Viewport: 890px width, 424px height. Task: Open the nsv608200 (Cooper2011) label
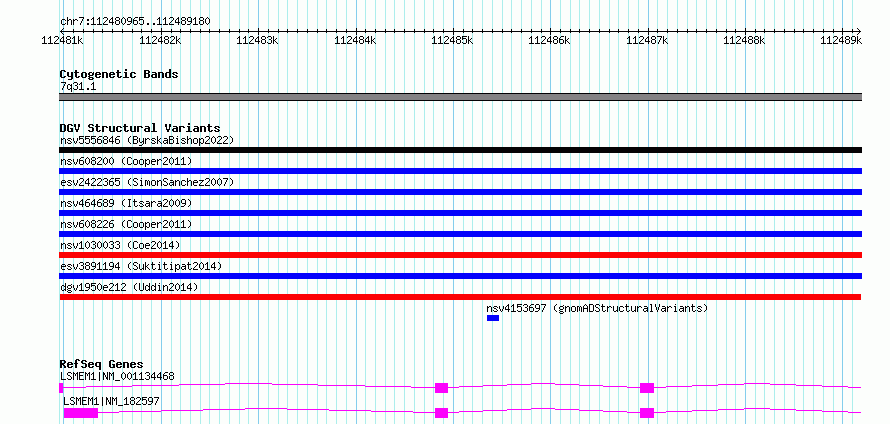coord(126,161)
